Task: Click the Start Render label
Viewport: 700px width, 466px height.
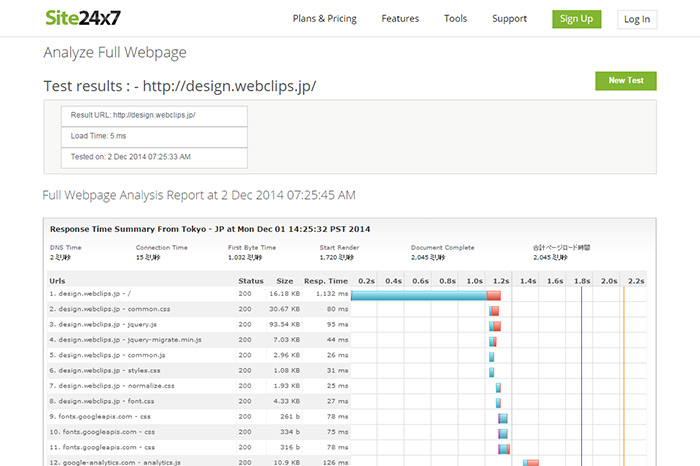Action: click(339, 247)
